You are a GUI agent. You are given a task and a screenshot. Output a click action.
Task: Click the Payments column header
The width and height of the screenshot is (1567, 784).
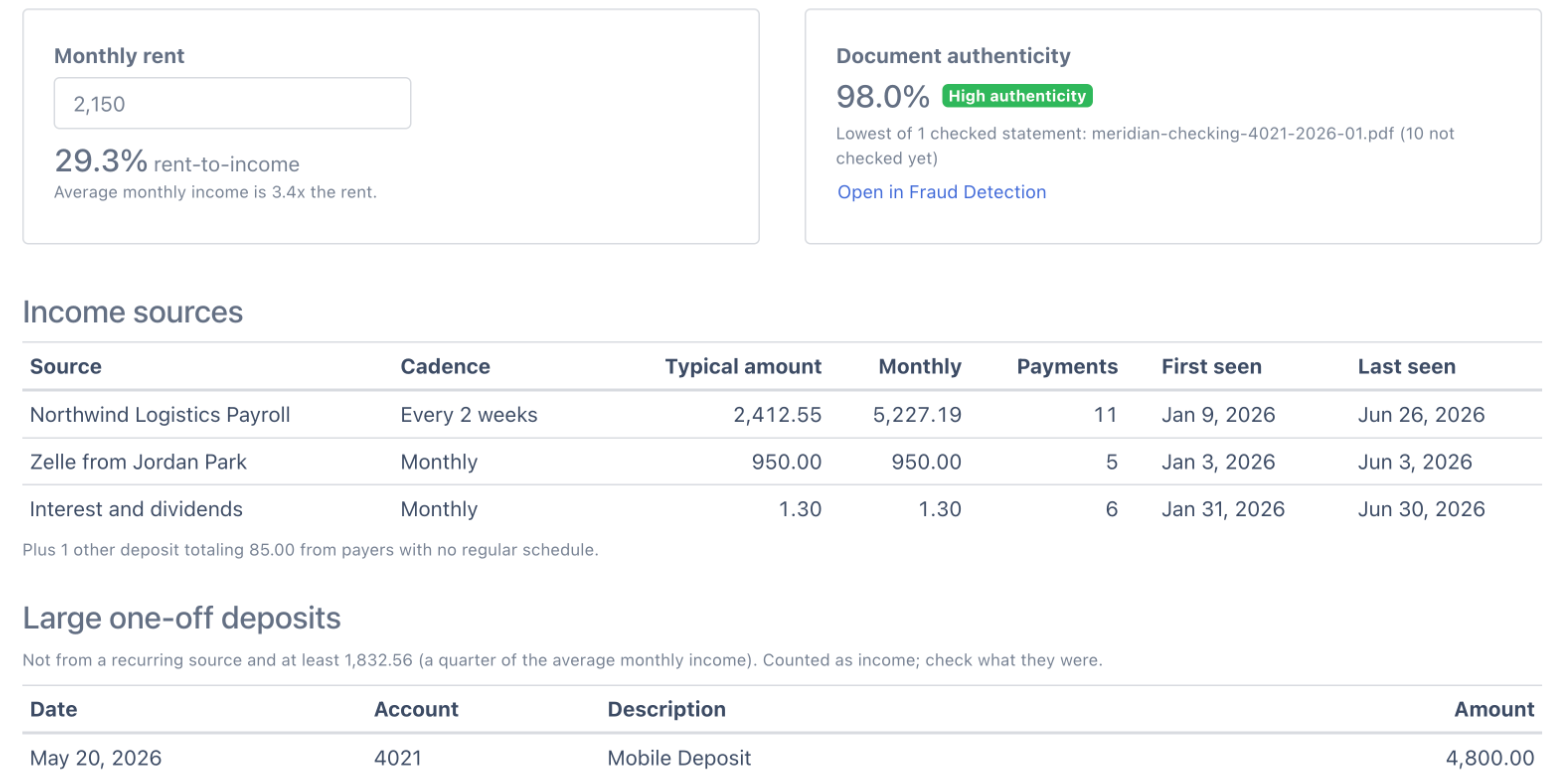(1067, 367)
